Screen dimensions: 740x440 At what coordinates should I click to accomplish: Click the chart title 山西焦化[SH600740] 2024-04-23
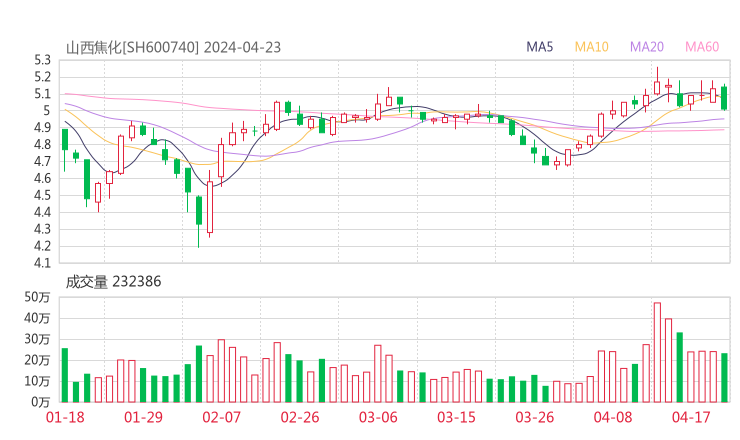coord(173,48)
